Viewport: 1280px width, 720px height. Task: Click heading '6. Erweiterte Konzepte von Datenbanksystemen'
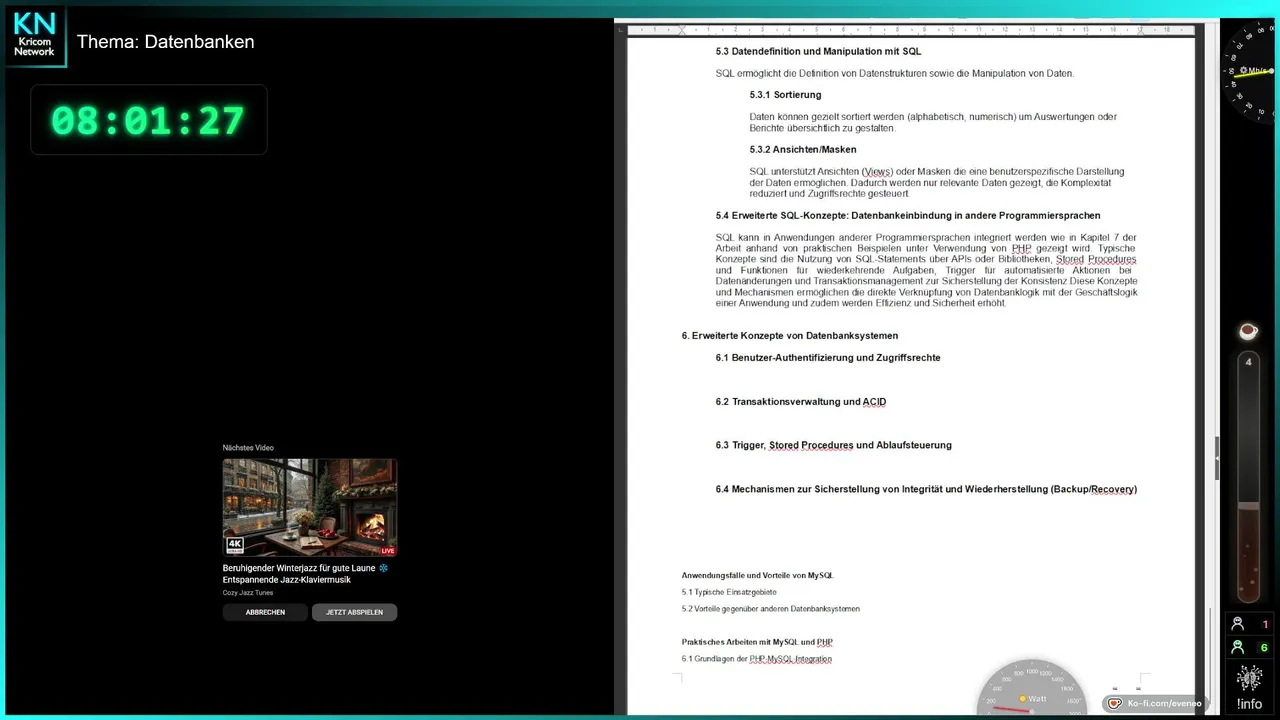tap(790, 336)
